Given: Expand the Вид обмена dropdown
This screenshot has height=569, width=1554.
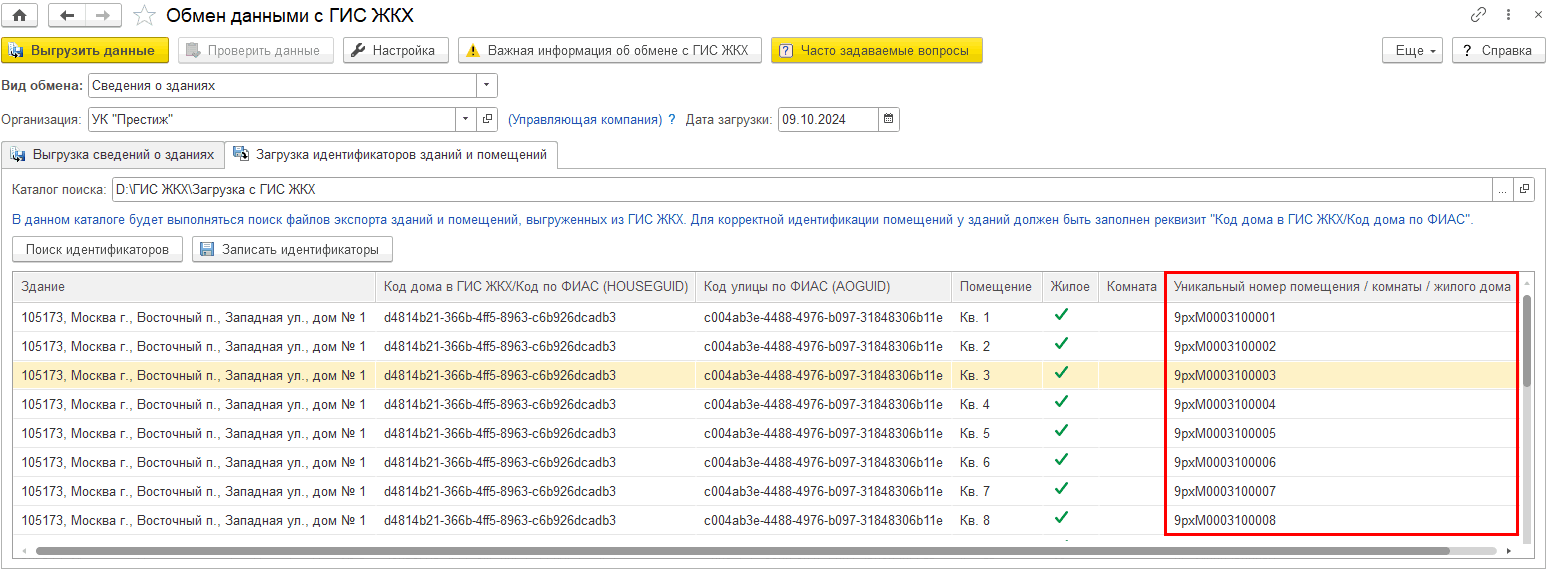Looking at the screenshot, I should pyautogui.click(x=486, y=85).
